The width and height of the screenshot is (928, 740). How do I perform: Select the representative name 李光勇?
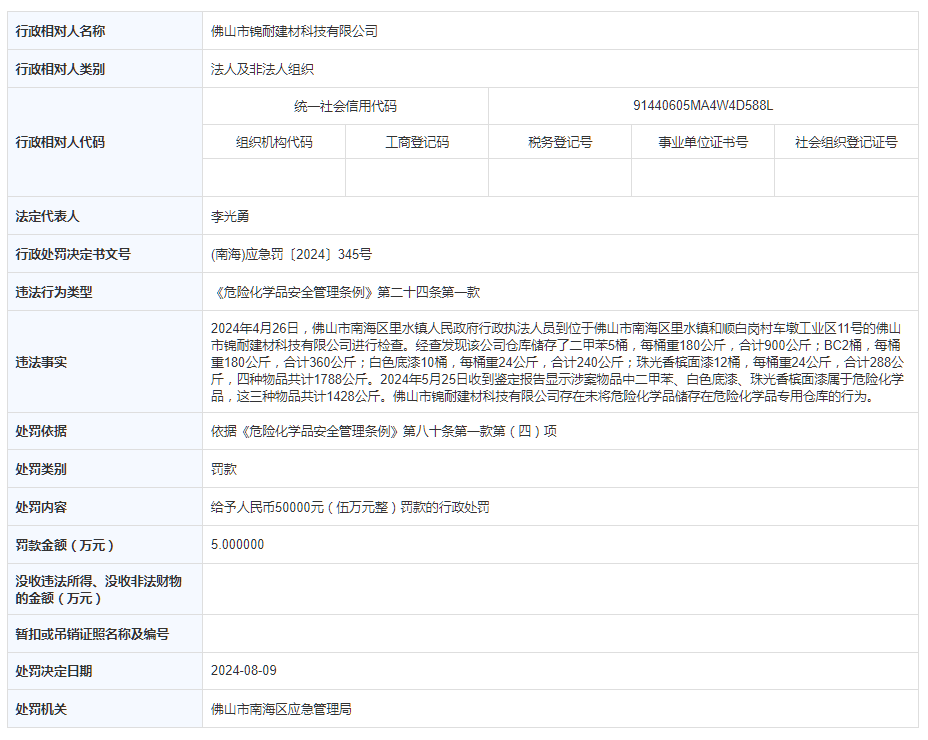[x=230, y=217]
